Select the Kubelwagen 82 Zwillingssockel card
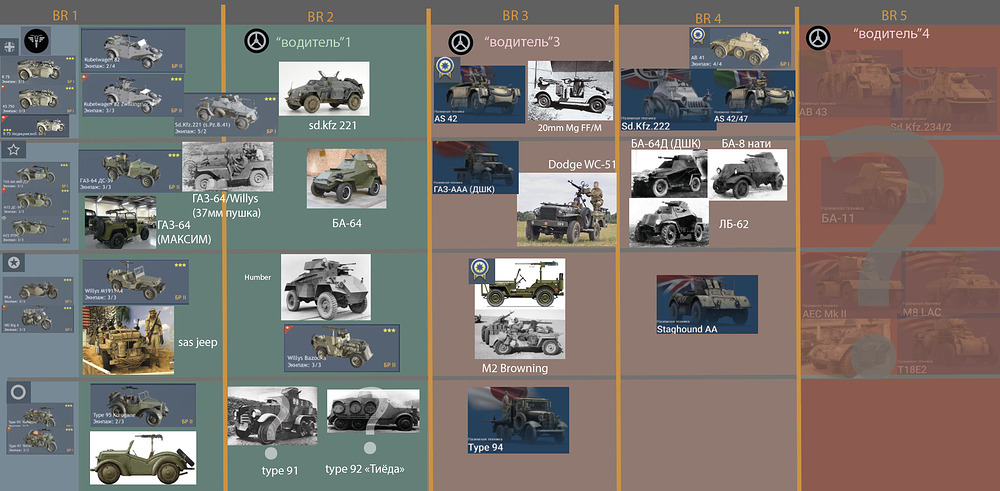This screenshot has height=491, width=1000. (133, 95)
